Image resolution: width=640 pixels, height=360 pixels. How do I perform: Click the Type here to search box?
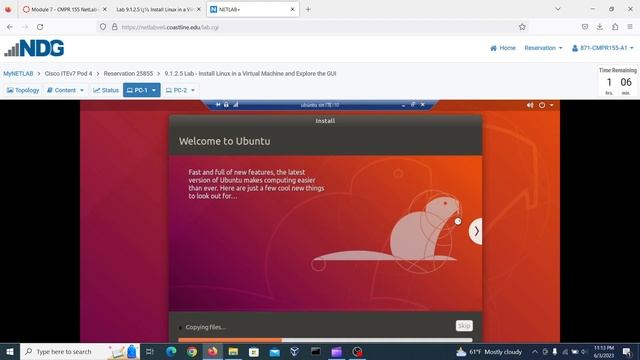(x=80, y=351)
